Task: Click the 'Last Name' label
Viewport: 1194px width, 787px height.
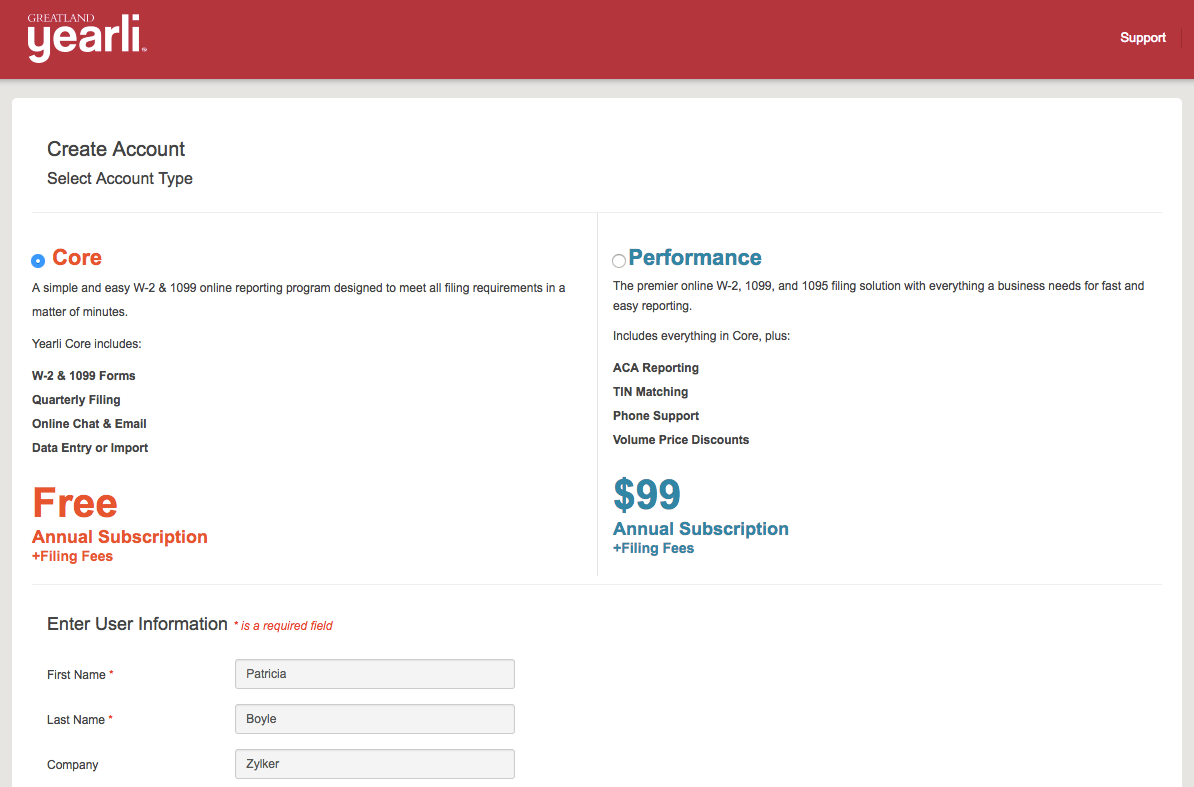Action: (x=75, y=719)
